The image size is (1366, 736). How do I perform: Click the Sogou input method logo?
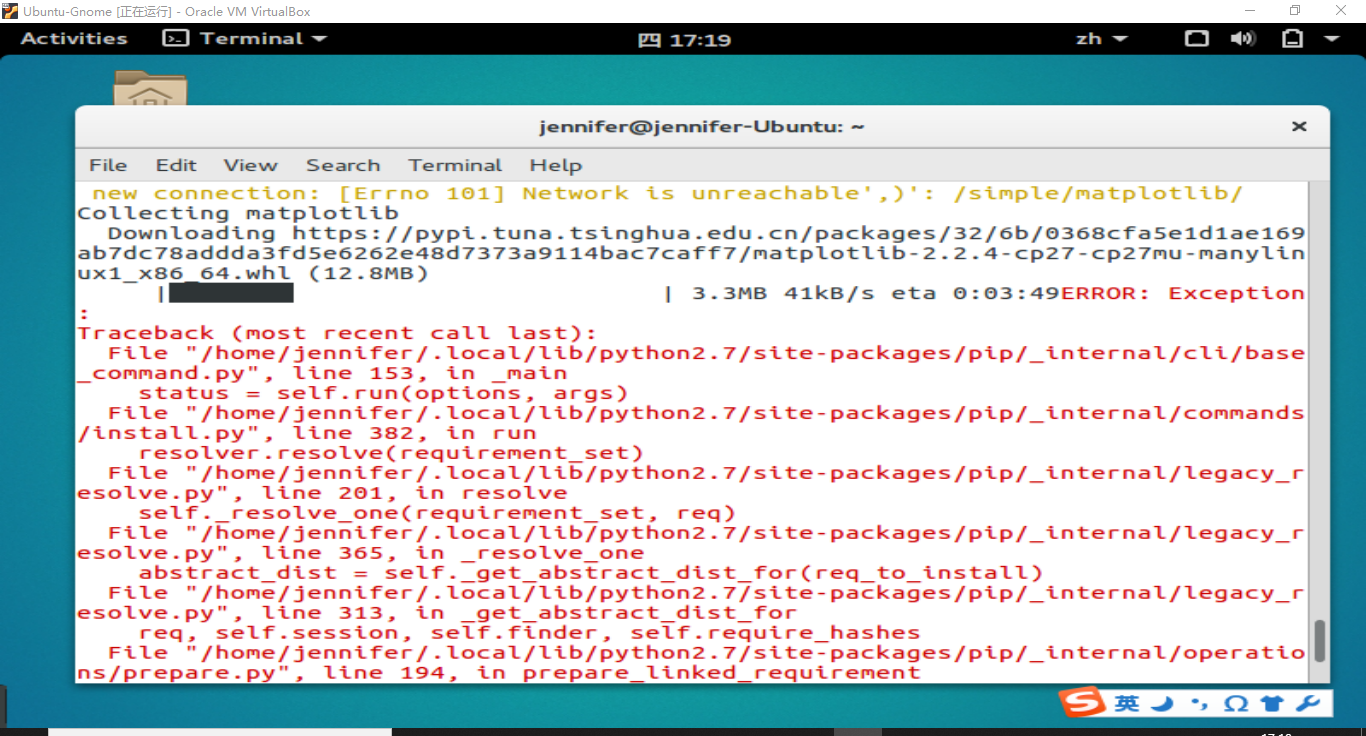[x=1083, y=703]
